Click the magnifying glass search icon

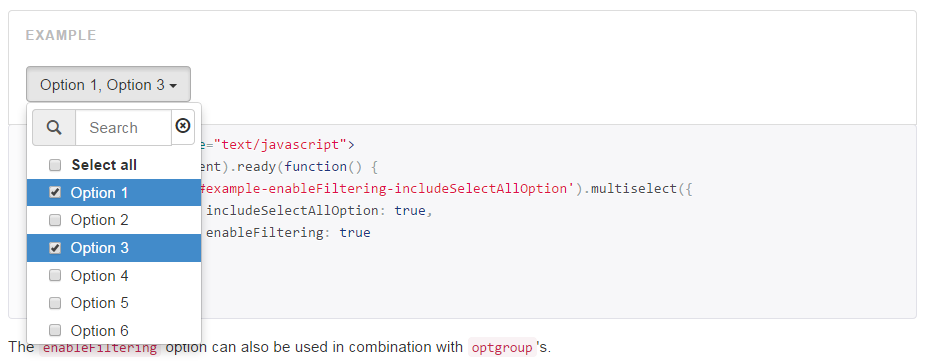54,128
